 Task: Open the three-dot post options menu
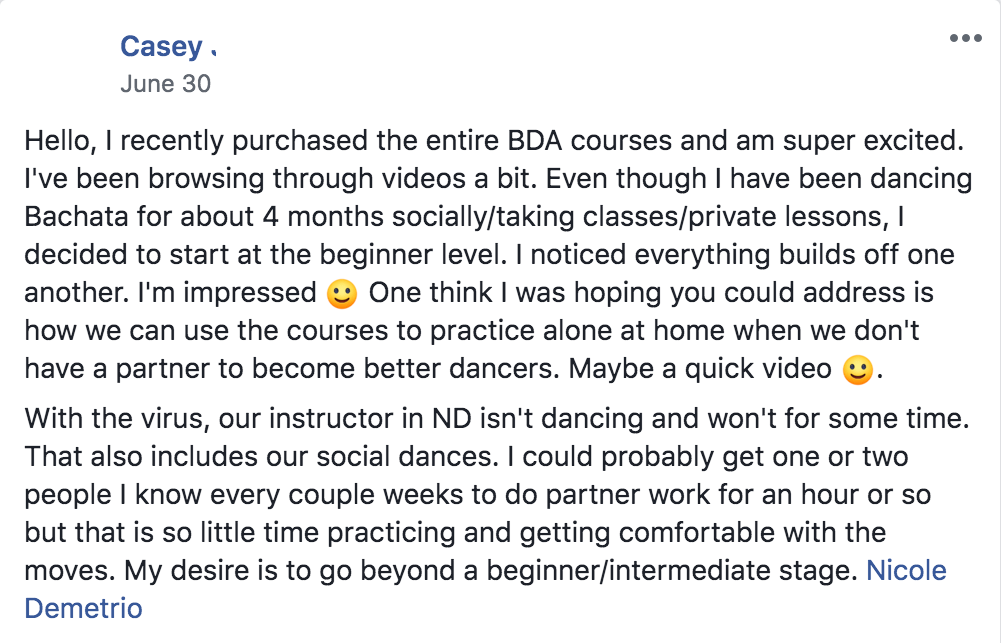pos(966,39)
